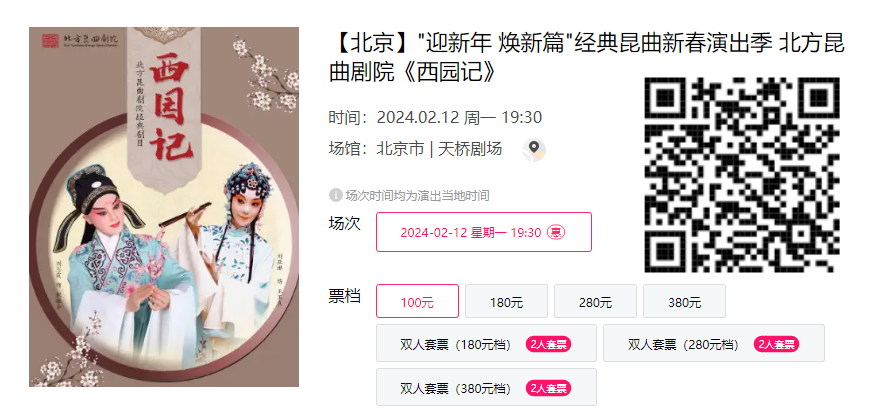879x415 pixels.
Task: Click the red seal logo on poster
Action: pos(50,40)
